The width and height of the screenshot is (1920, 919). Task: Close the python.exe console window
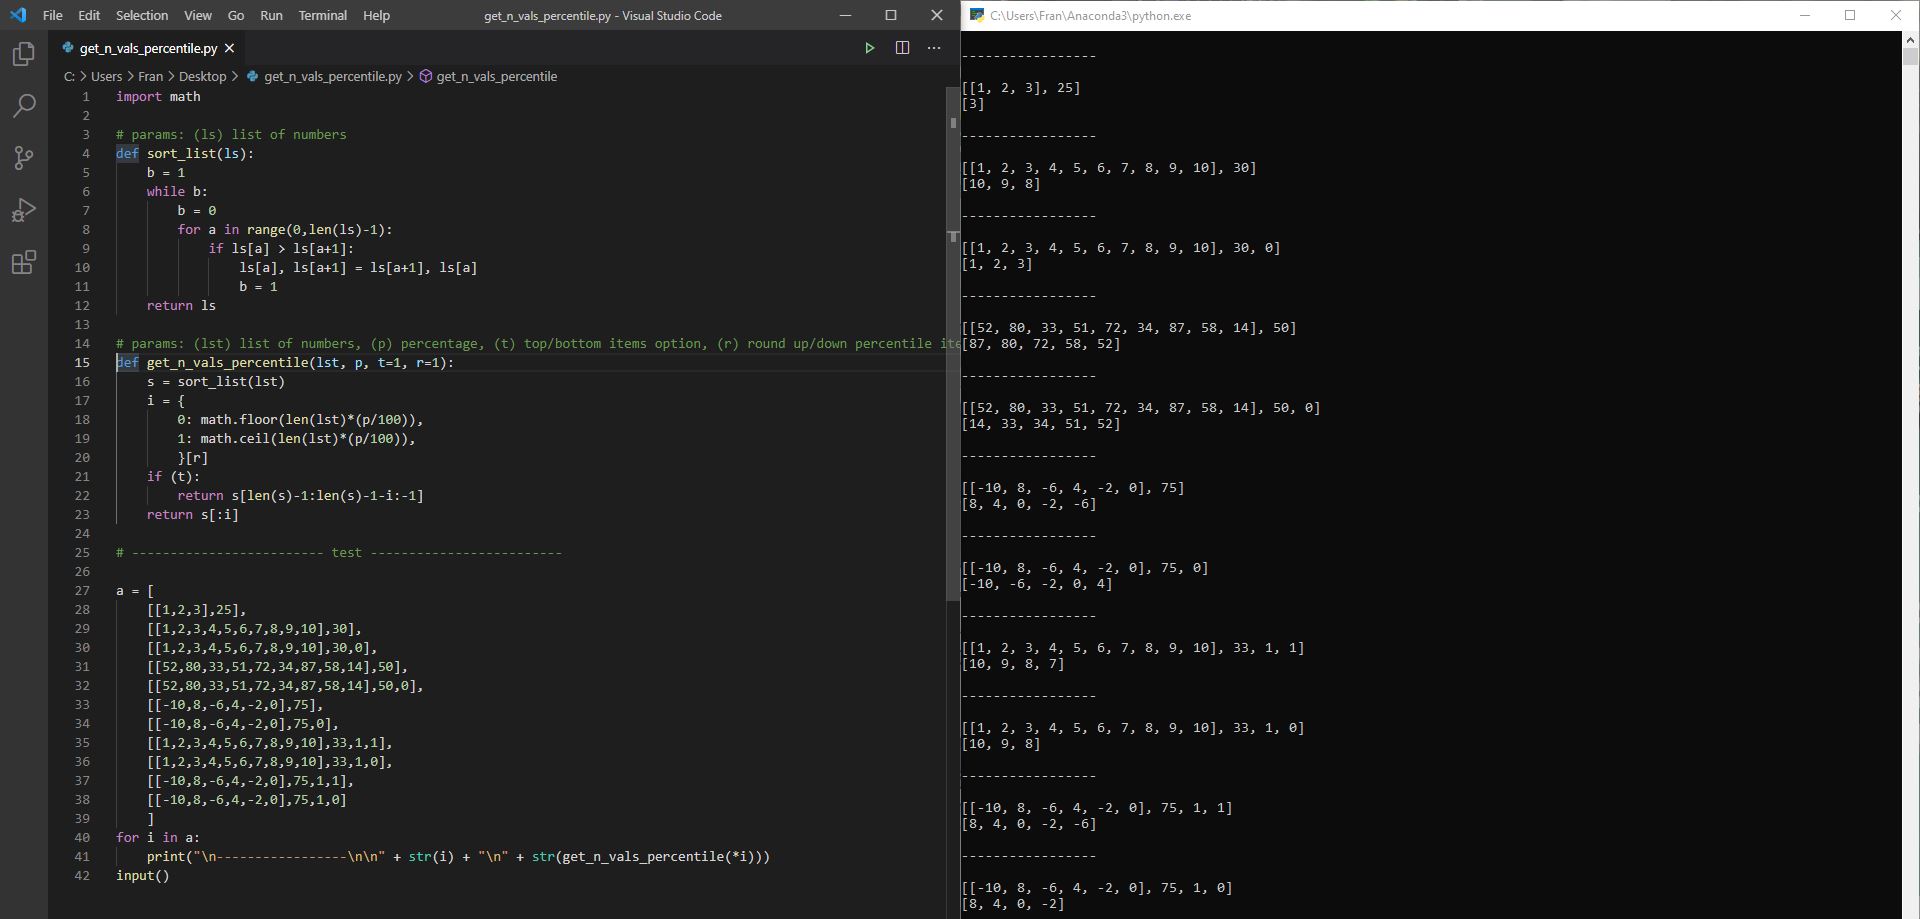(1896, 15)
